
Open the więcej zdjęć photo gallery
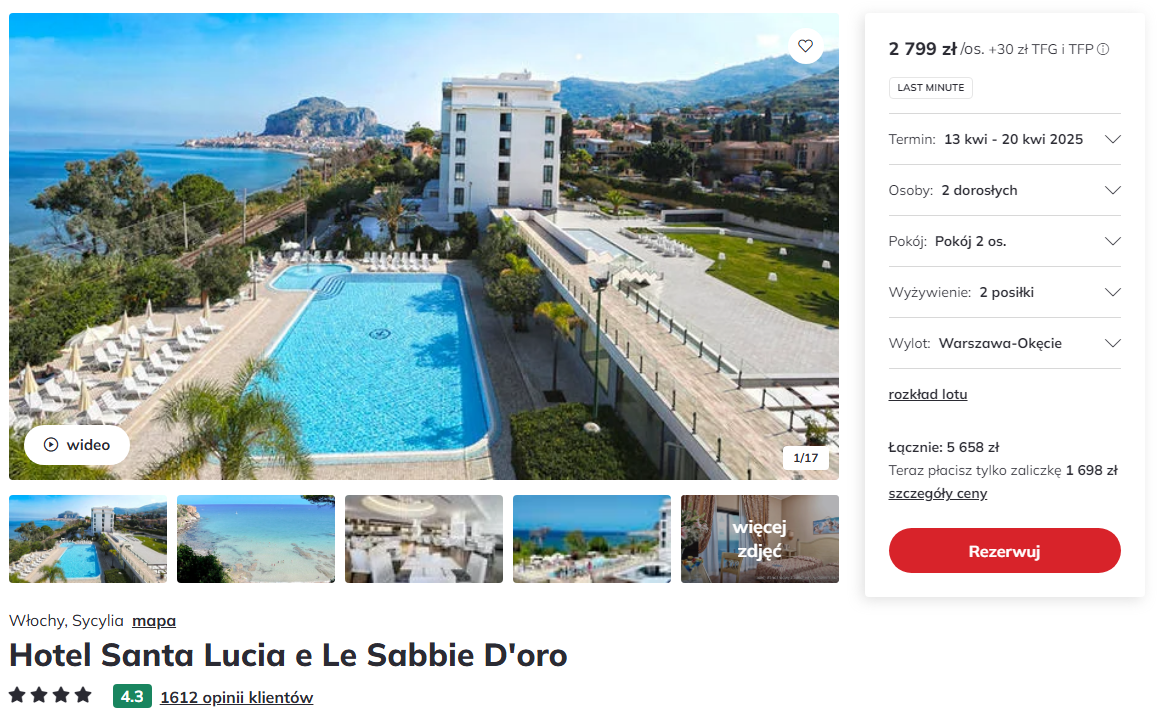[x=760, y=539]
